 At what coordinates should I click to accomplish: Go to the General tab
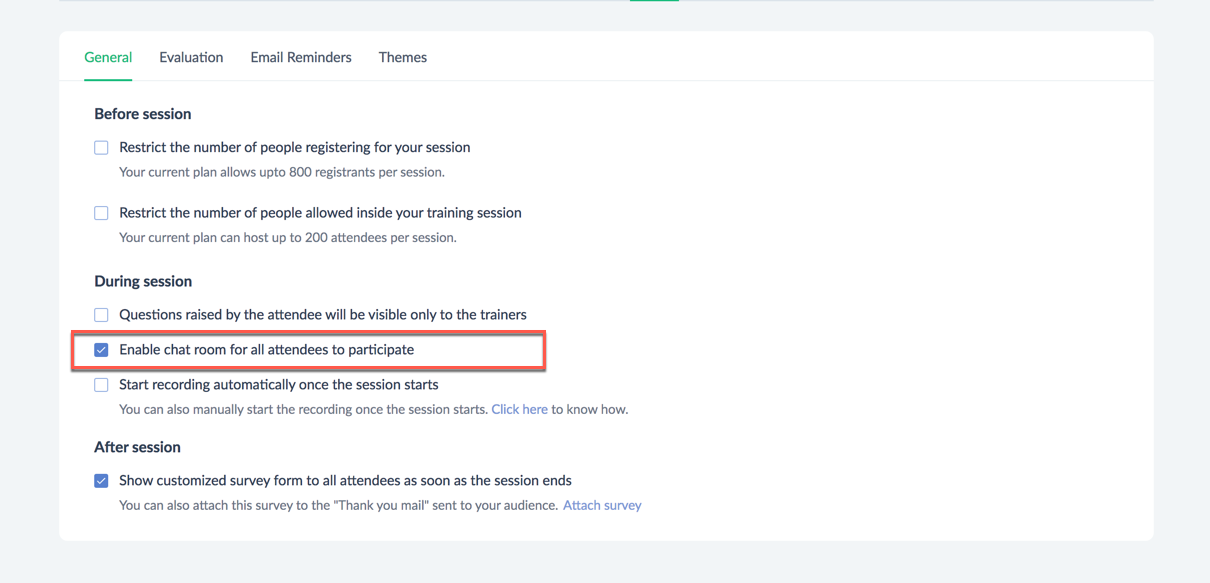tap(108, 57)
